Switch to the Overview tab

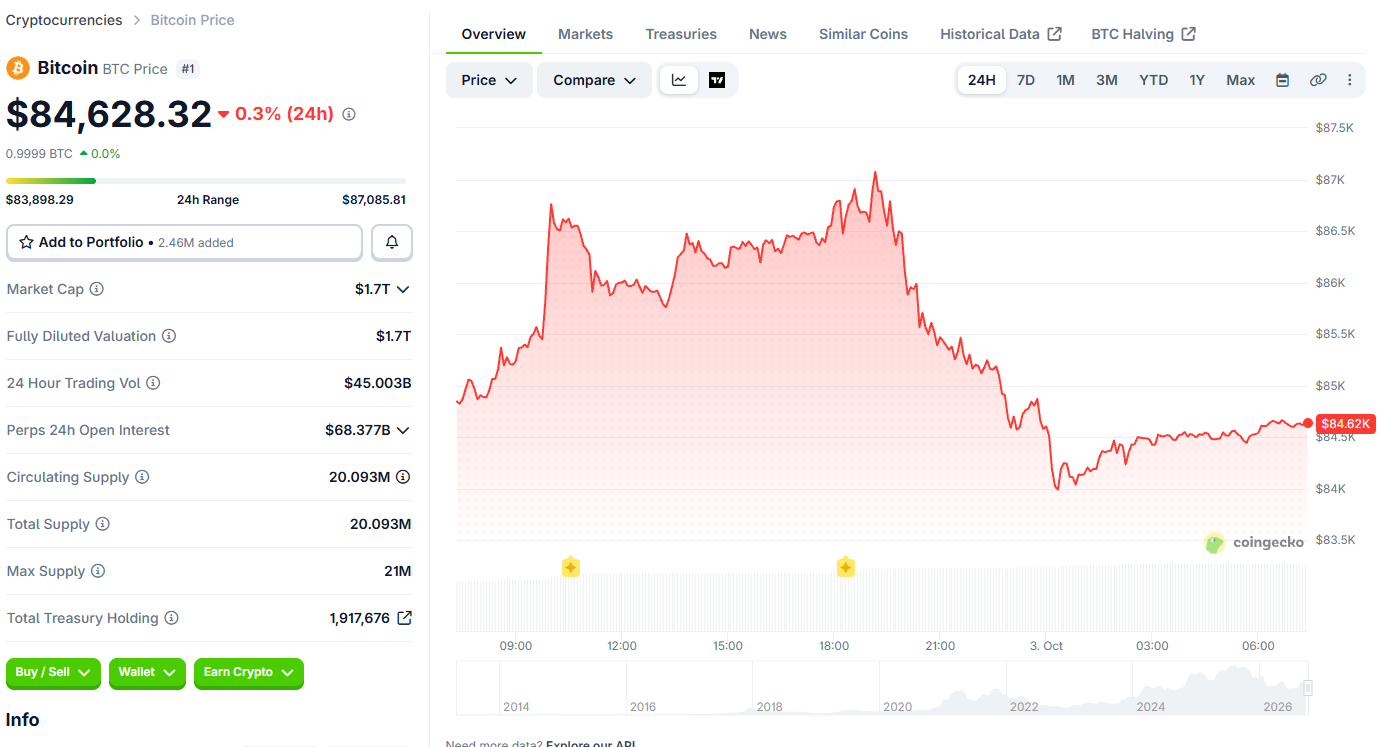pyautogui.click(x=493, y=34)
